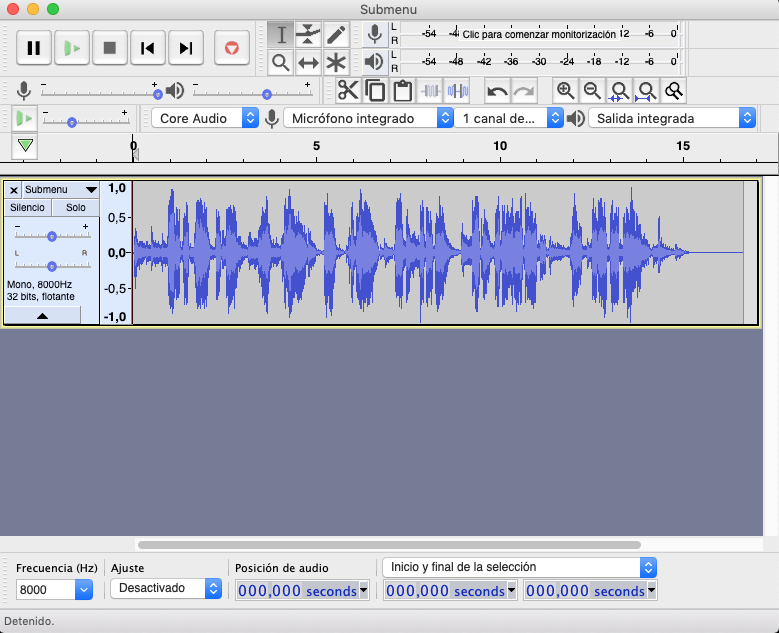Viewport: 779px width, 633px height.
Task: Click the green timeline pinned-head triangle
Action: pos(25,146)
